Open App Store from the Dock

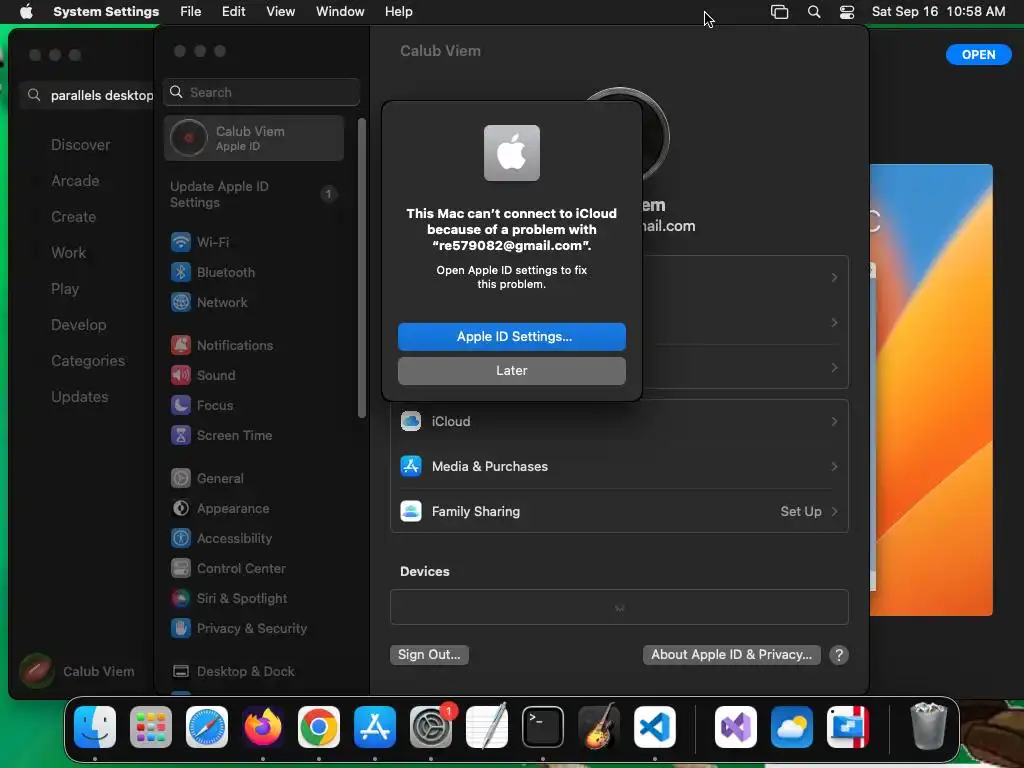pos(375,727)
